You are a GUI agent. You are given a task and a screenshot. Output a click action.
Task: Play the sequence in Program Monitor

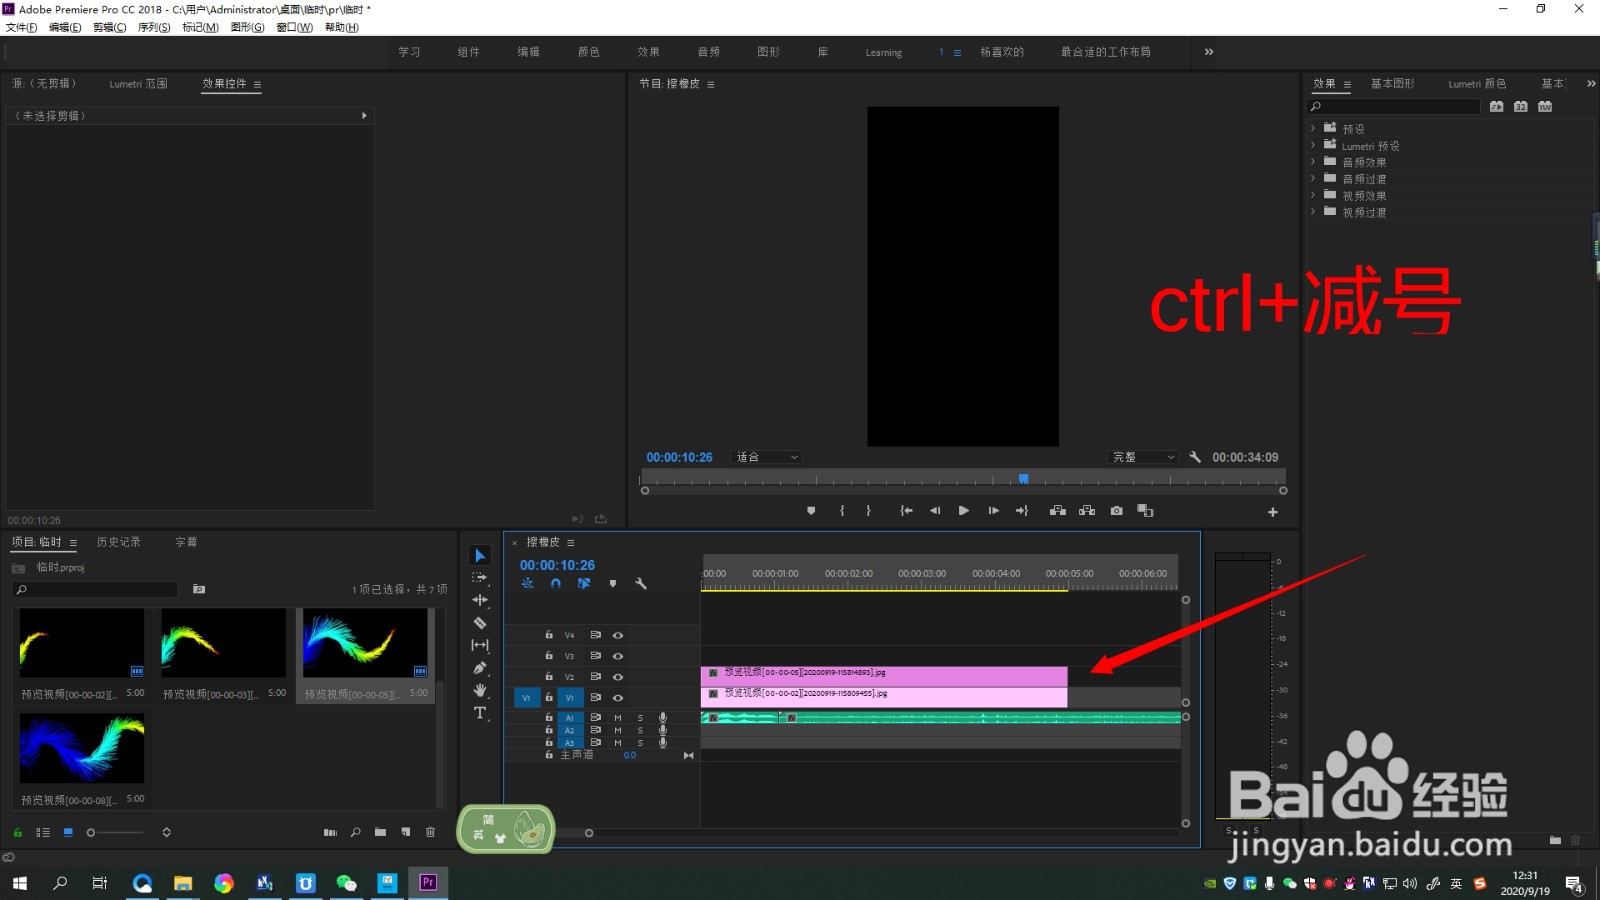[x=964, y=511]
